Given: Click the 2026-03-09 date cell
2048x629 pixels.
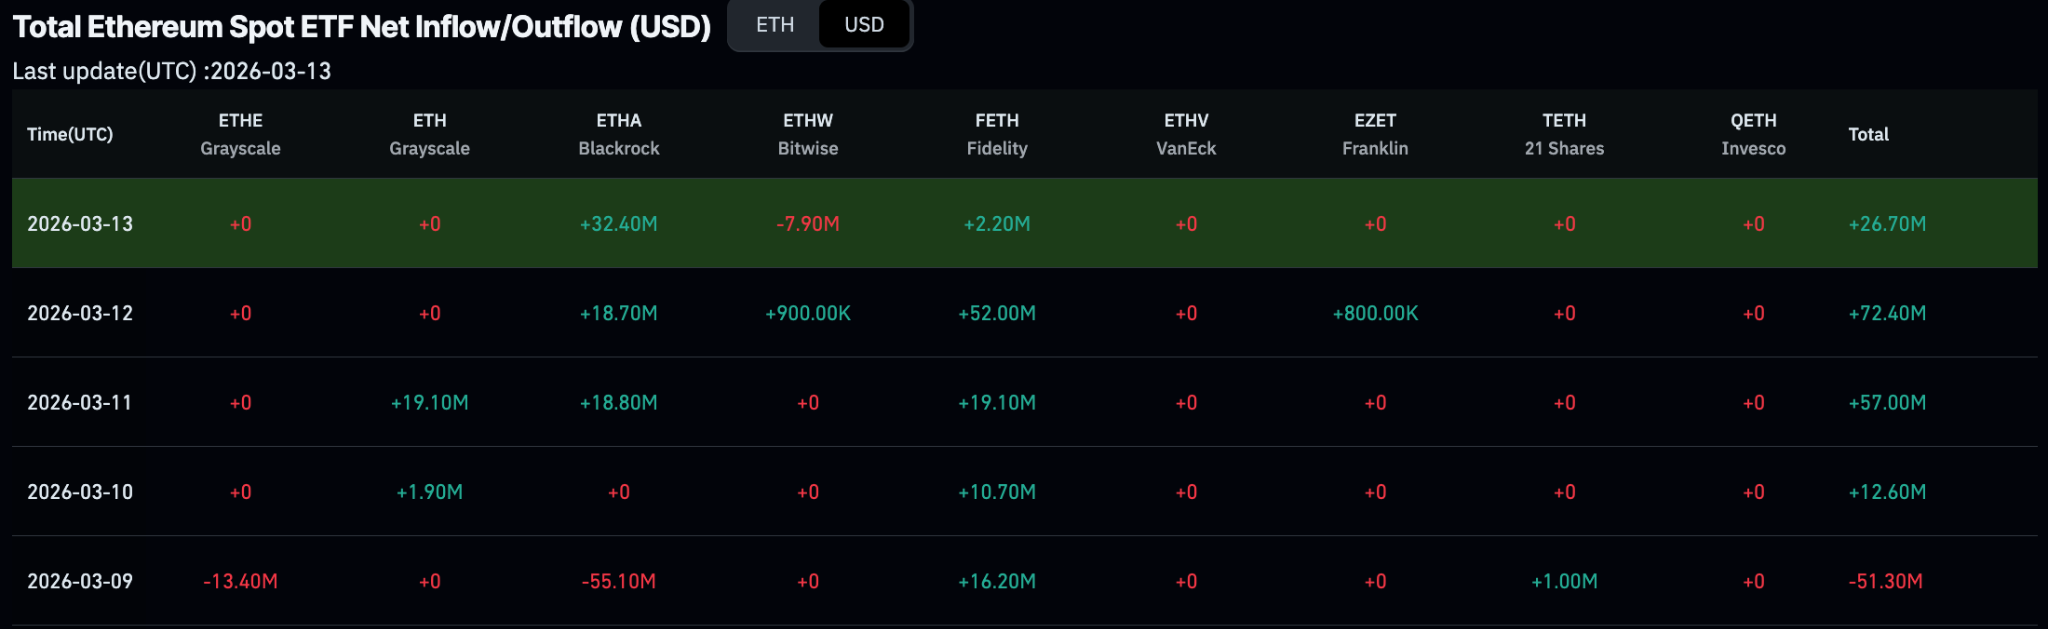Looking at the screenshot, I should point(80,581).
